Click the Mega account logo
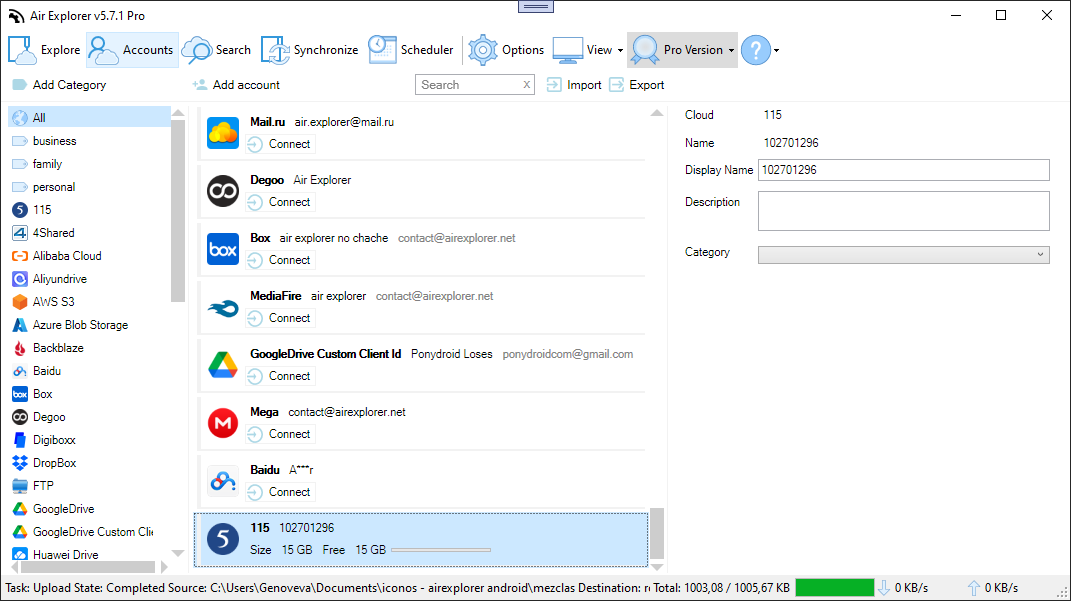Screen dimensions: 1071x601 222,424
